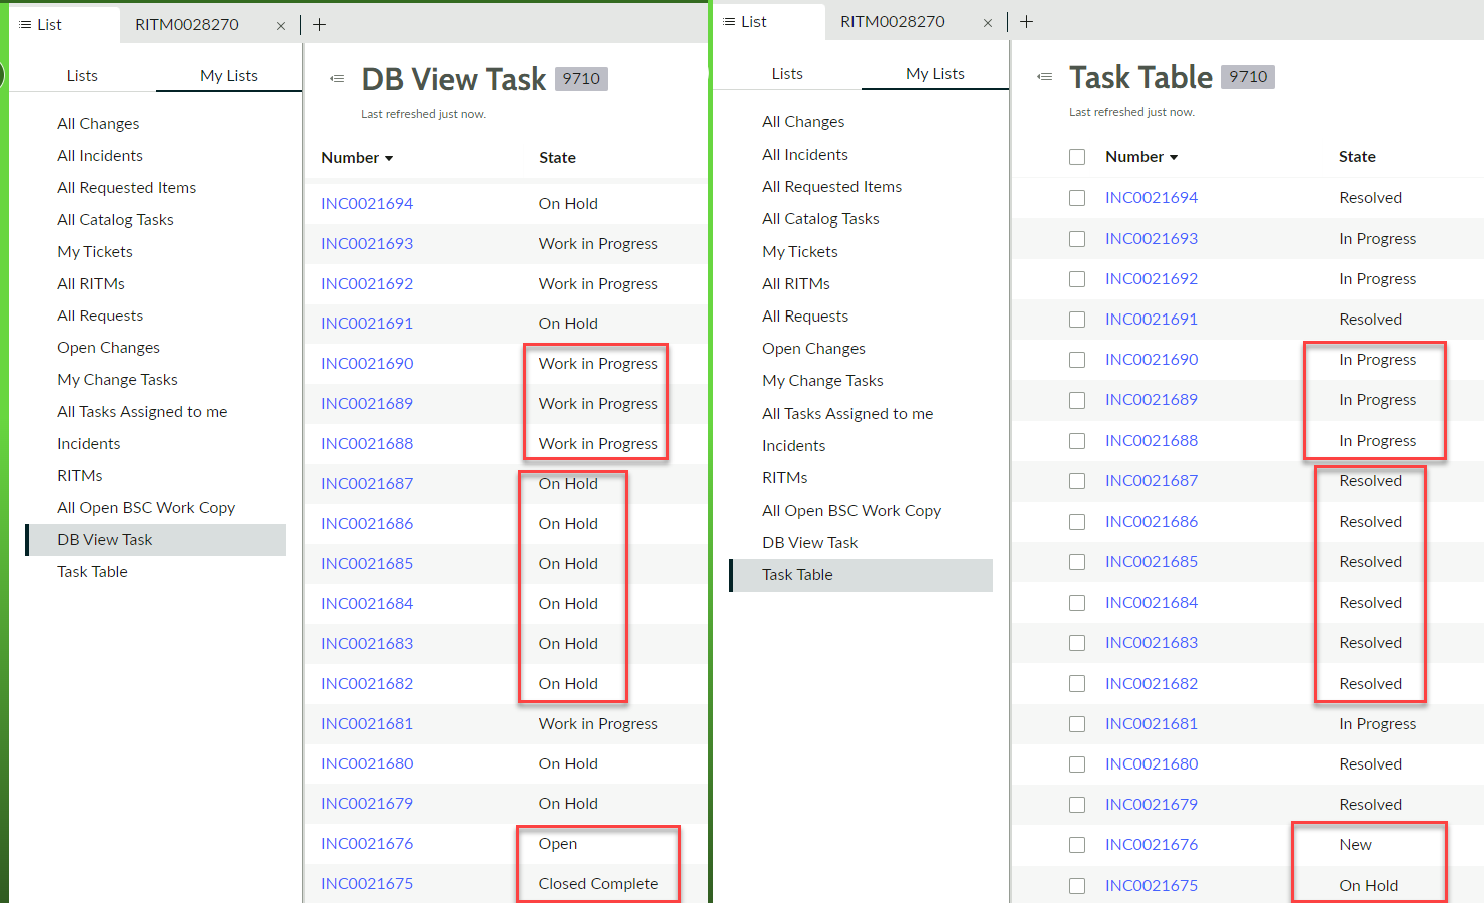The height and width of the screenshot is (903, 1484).
Task: Collapse the list menu icon beside the DB View Task title
Action: pyautogui.click(x=338, y=79)
